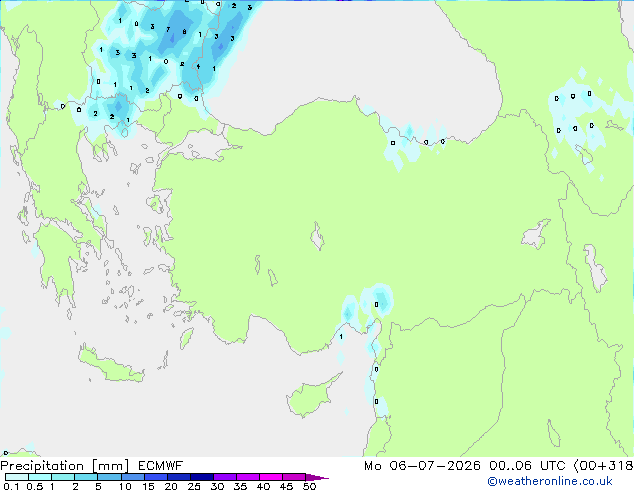Click the date 'Mo 06-07-2026'
Image resolution: width=634 pixels, height=490 pixels.
pyautogui.click(x=422, y=466)
